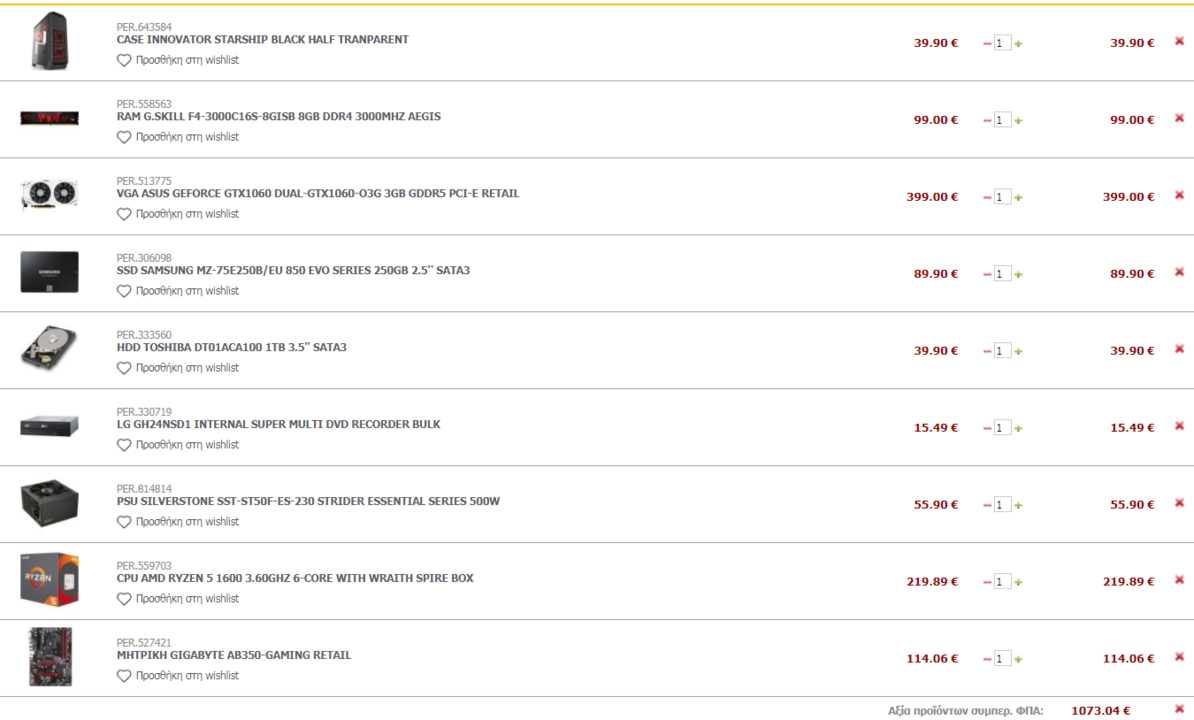Click the 1073.04 € total value

[1100, 710]
